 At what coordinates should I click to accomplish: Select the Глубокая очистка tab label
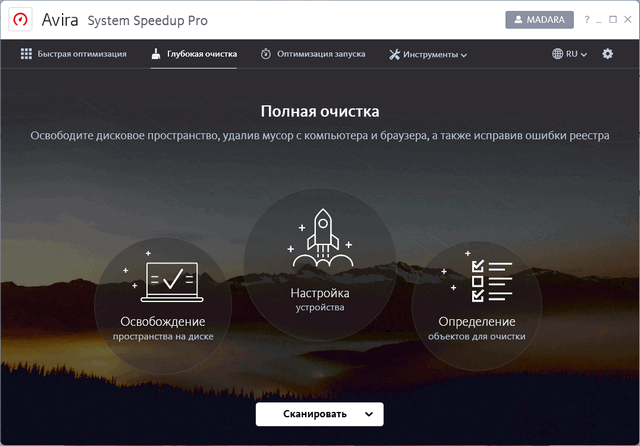[202, 54]
